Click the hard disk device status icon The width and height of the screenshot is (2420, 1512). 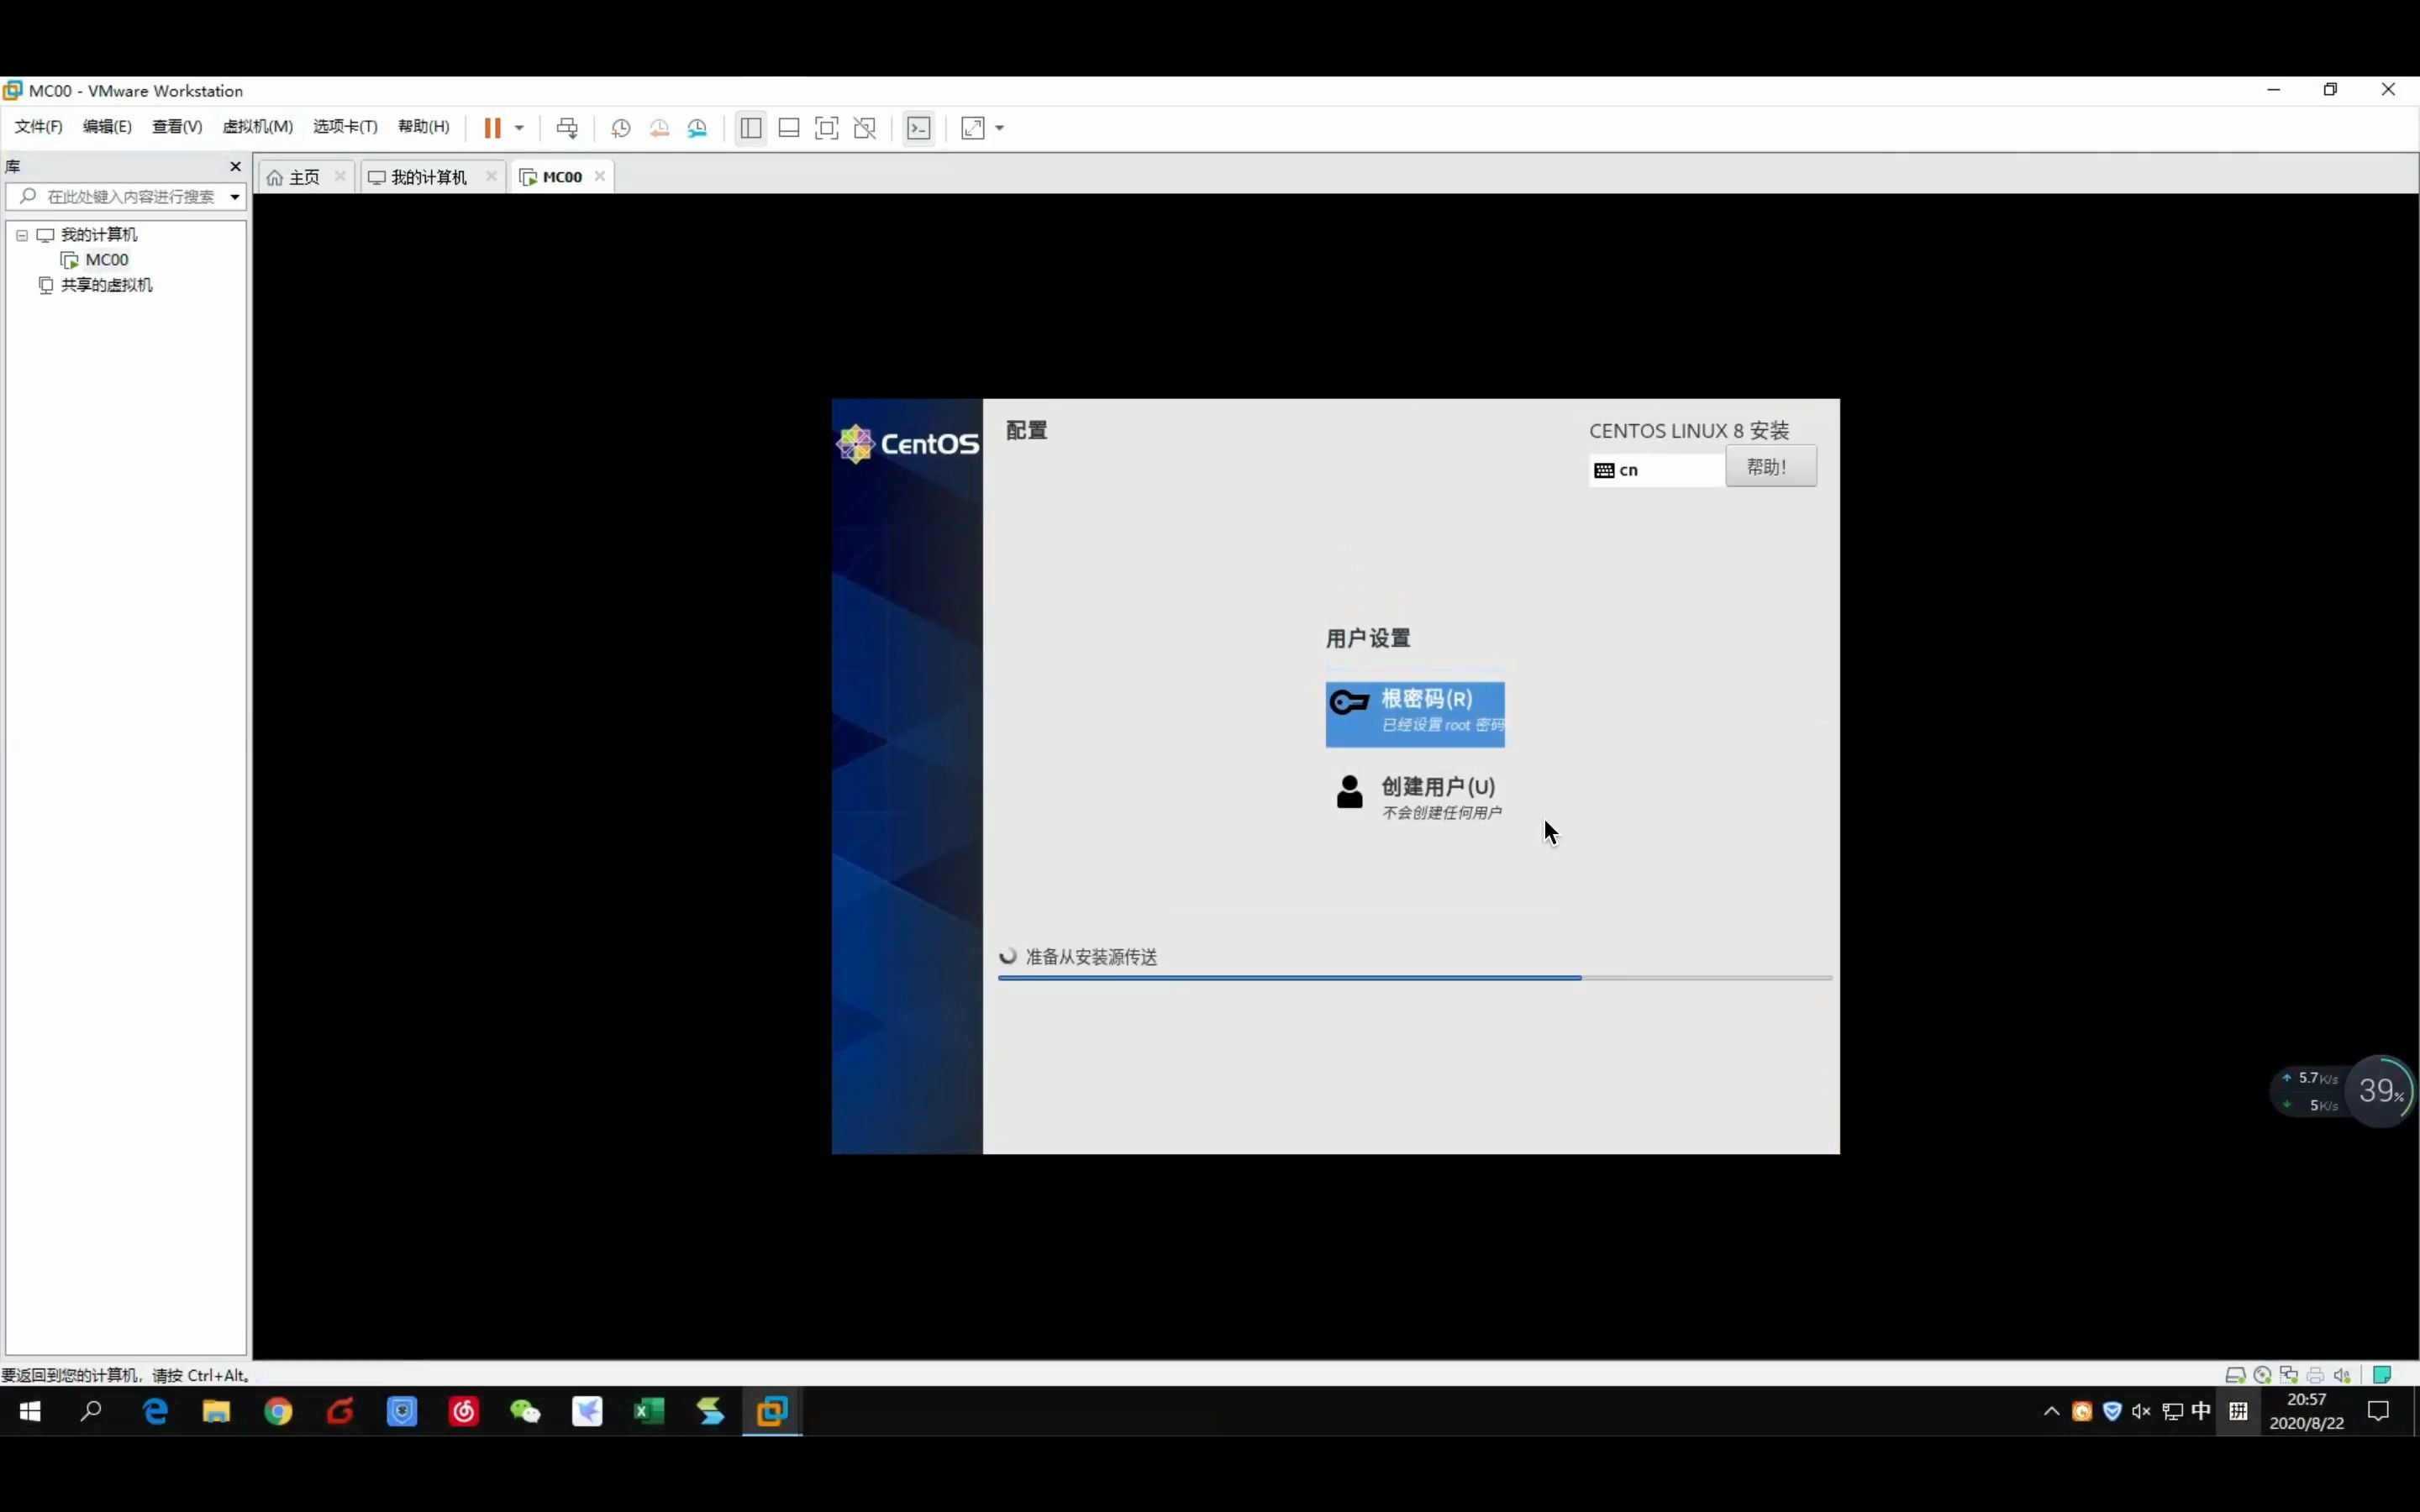2236,1375
